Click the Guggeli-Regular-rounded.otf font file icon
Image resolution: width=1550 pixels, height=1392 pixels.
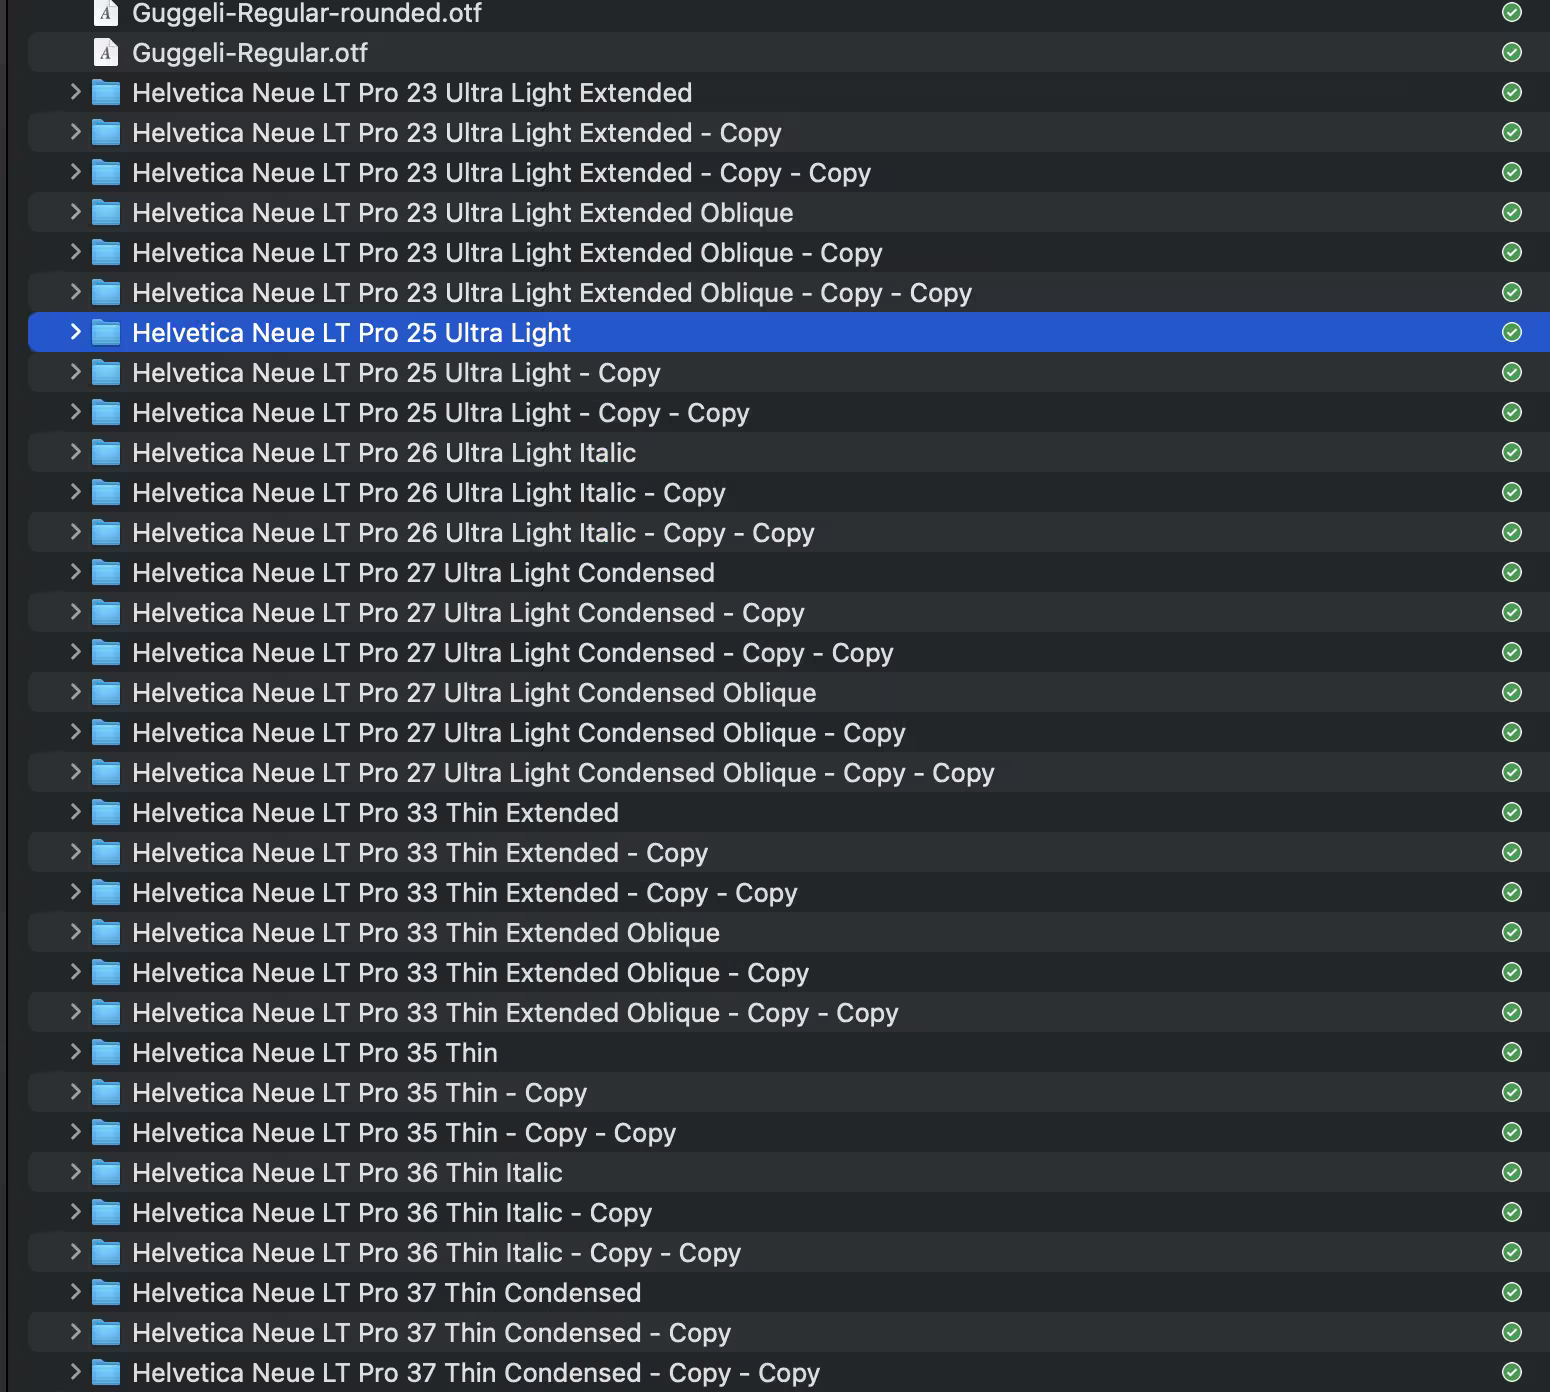pos(105,12)
